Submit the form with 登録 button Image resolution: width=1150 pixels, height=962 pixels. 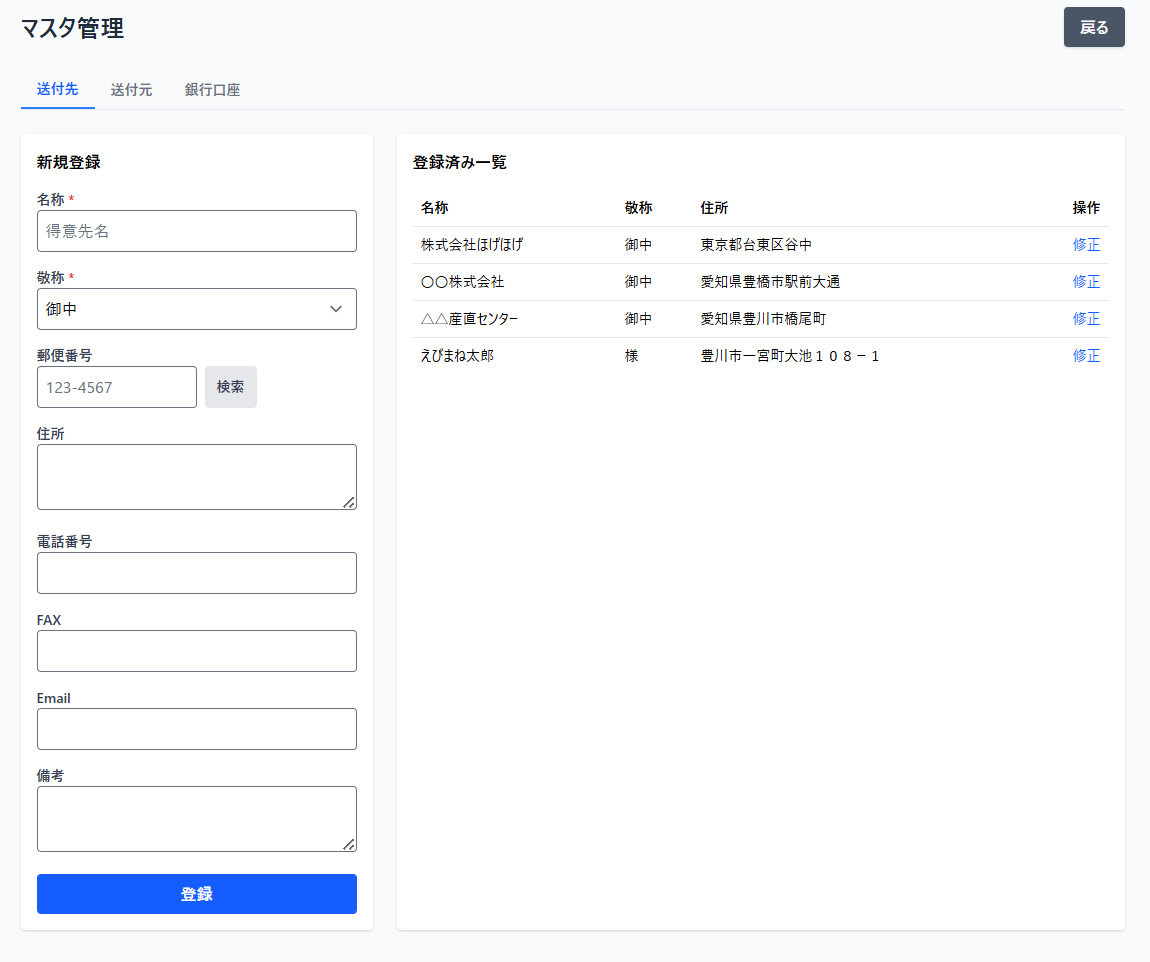point(196,894)
